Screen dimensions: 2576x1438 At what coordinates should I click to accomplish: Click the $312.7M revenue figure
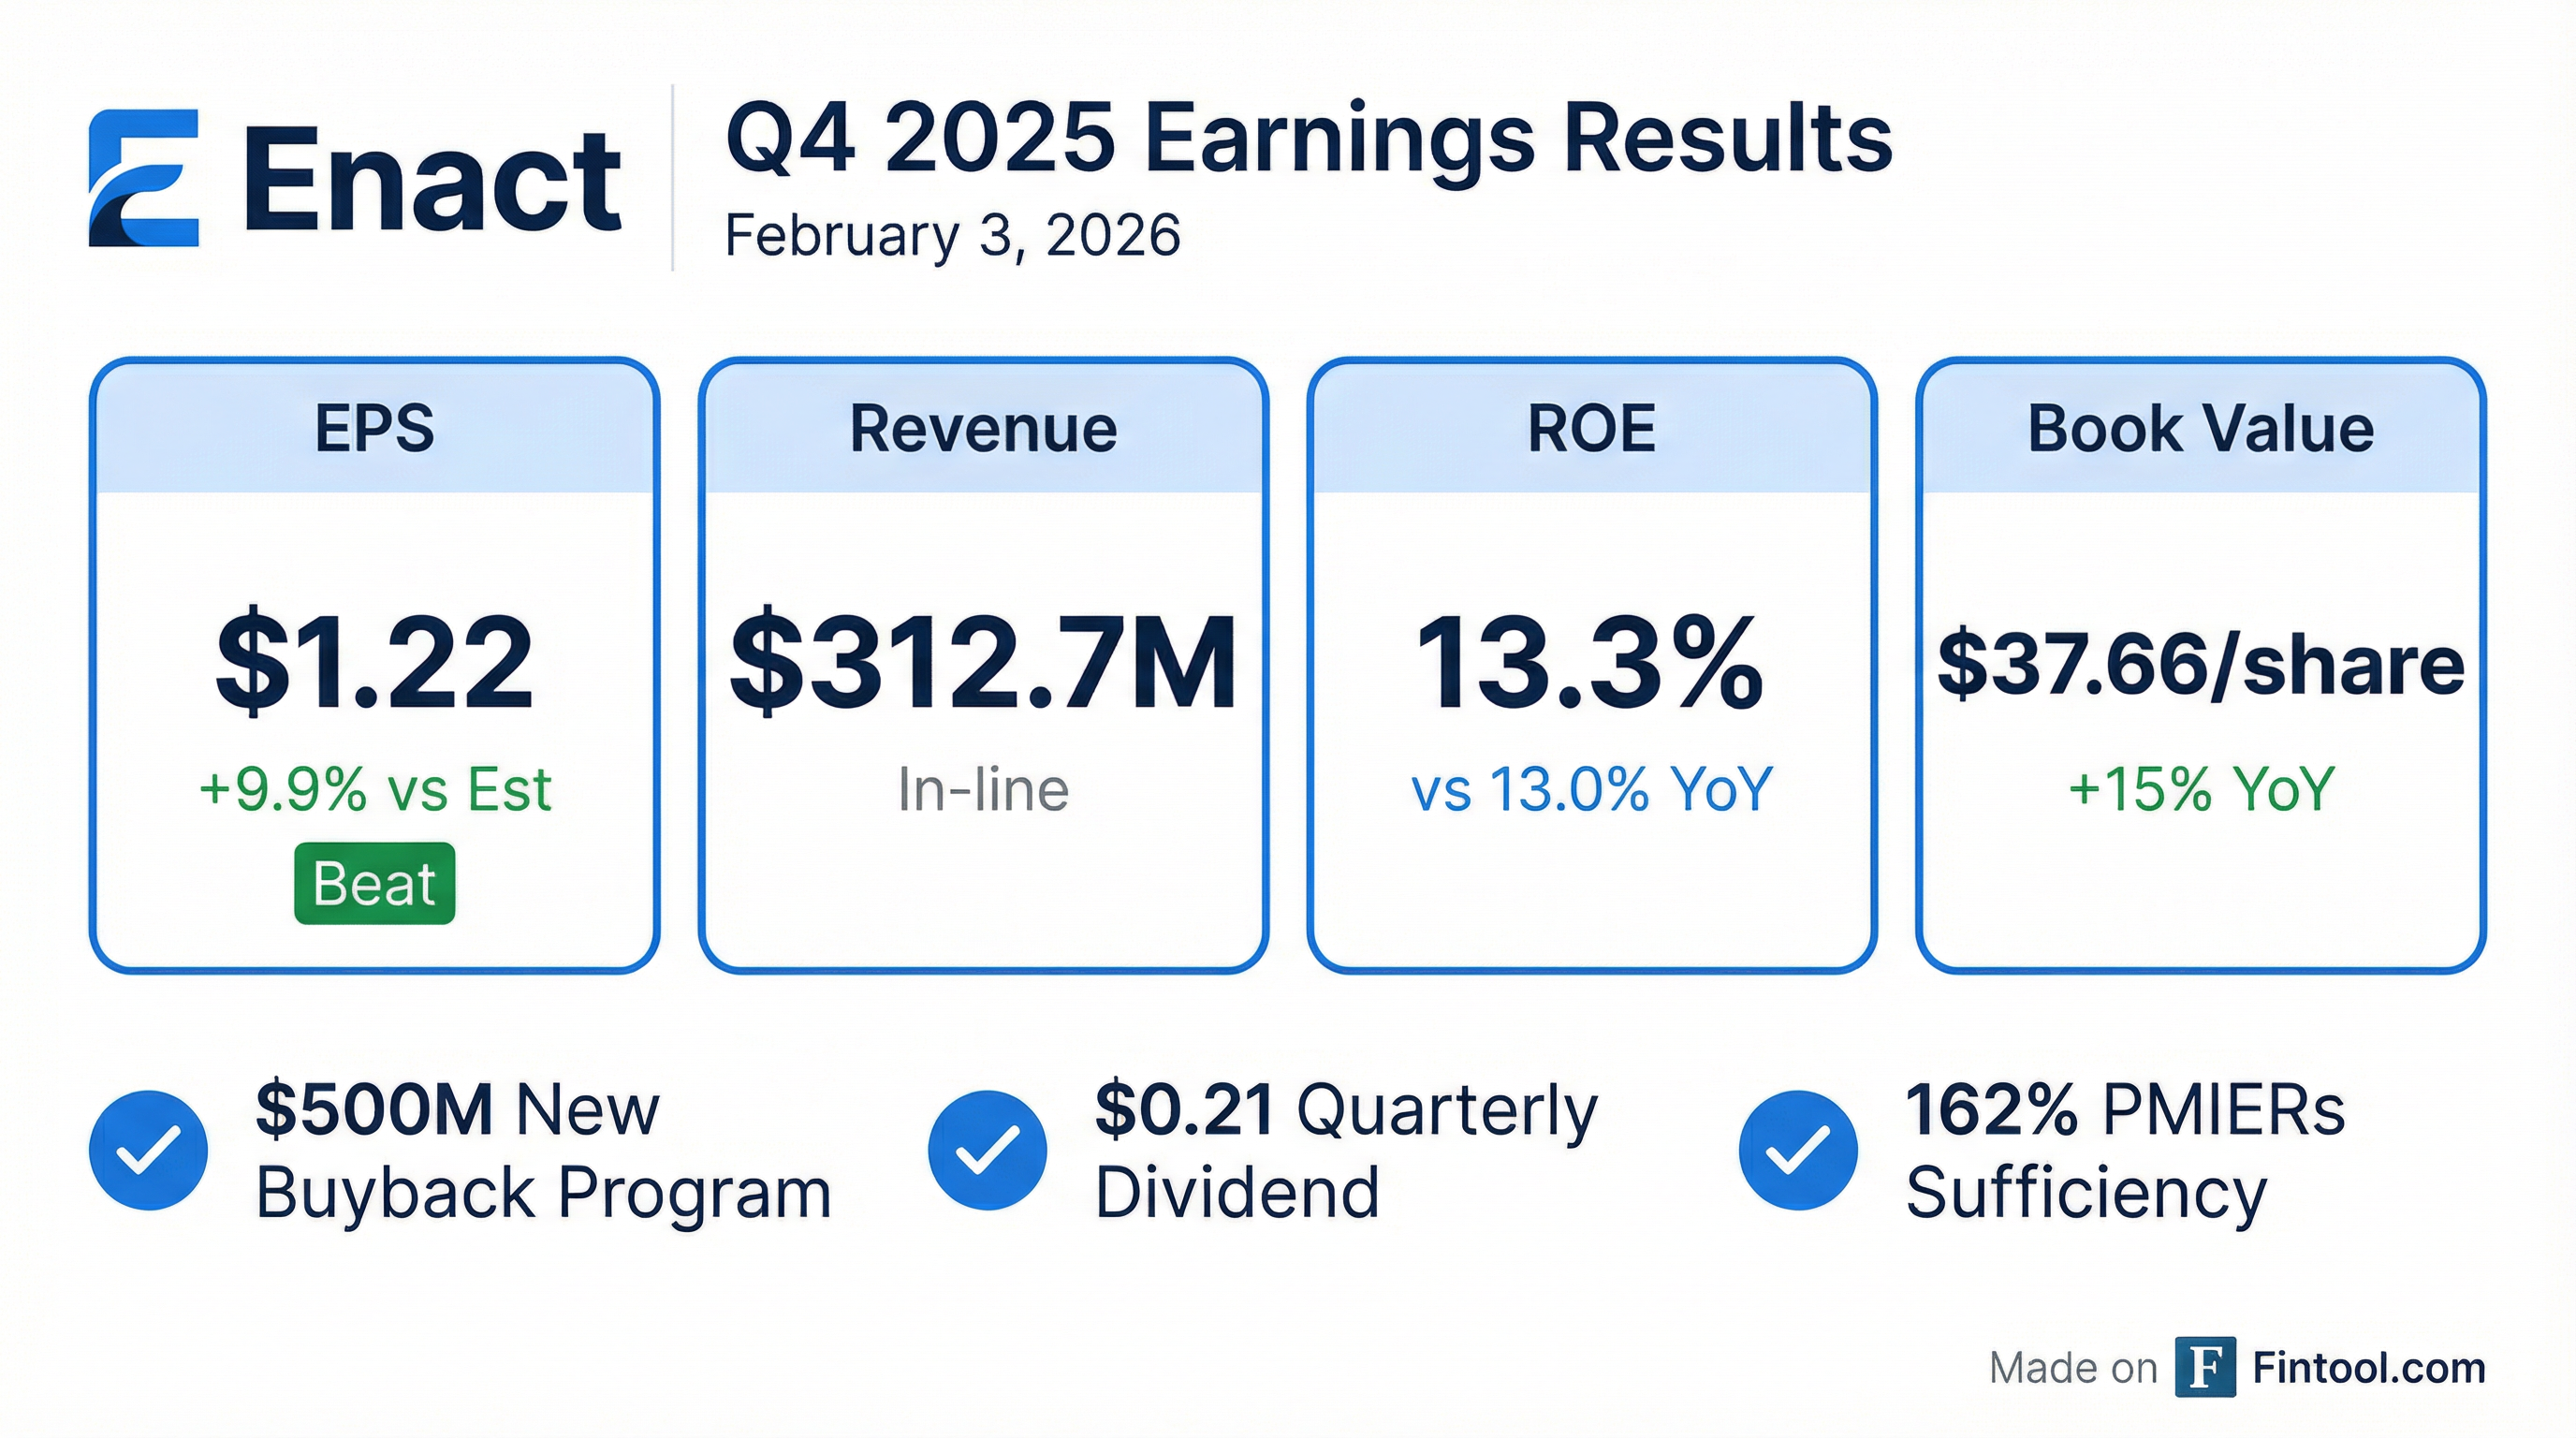click(x=983, y=662)
